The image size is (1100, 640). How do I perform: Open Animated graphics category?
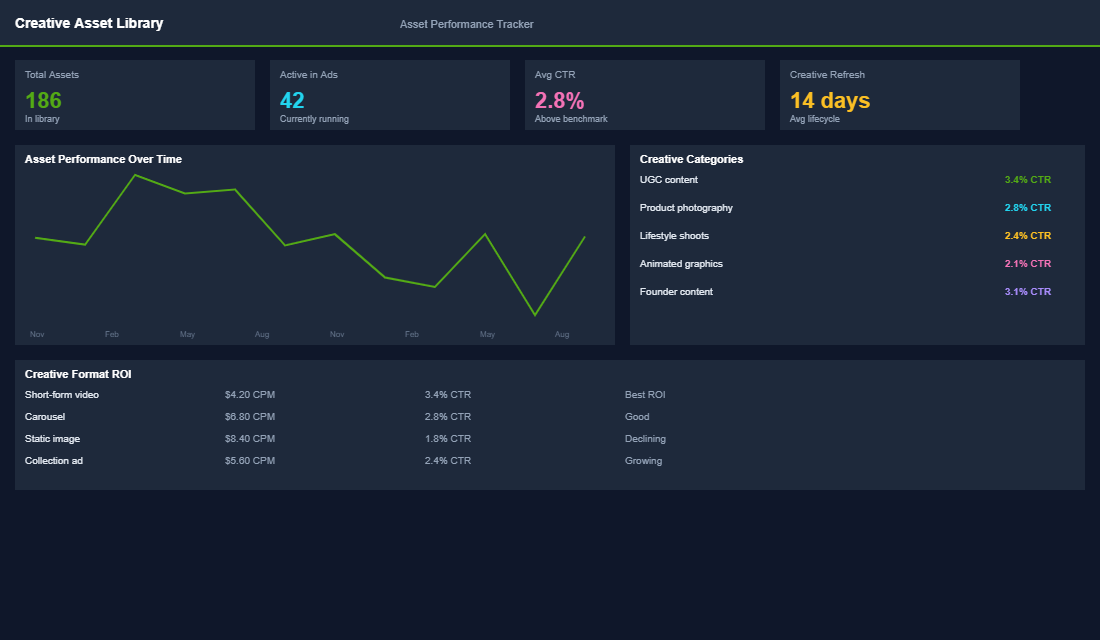point(681,264)
